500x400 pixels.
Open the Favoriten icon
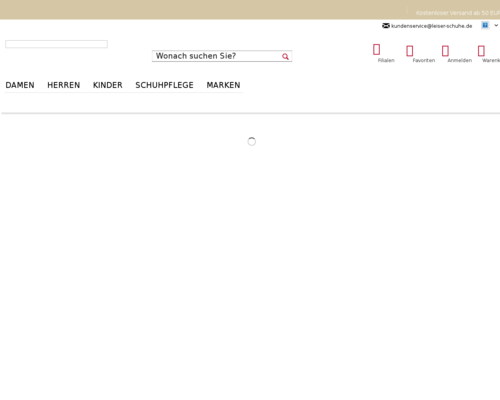pos(410,51)
